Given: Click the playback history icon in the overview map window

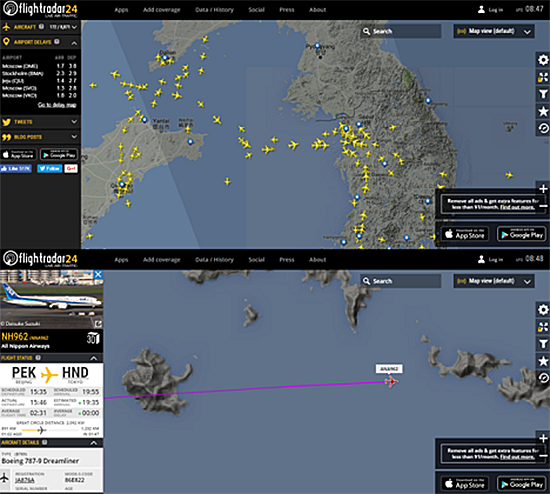Looking at the screenshot, I should [x=543, y=128].
